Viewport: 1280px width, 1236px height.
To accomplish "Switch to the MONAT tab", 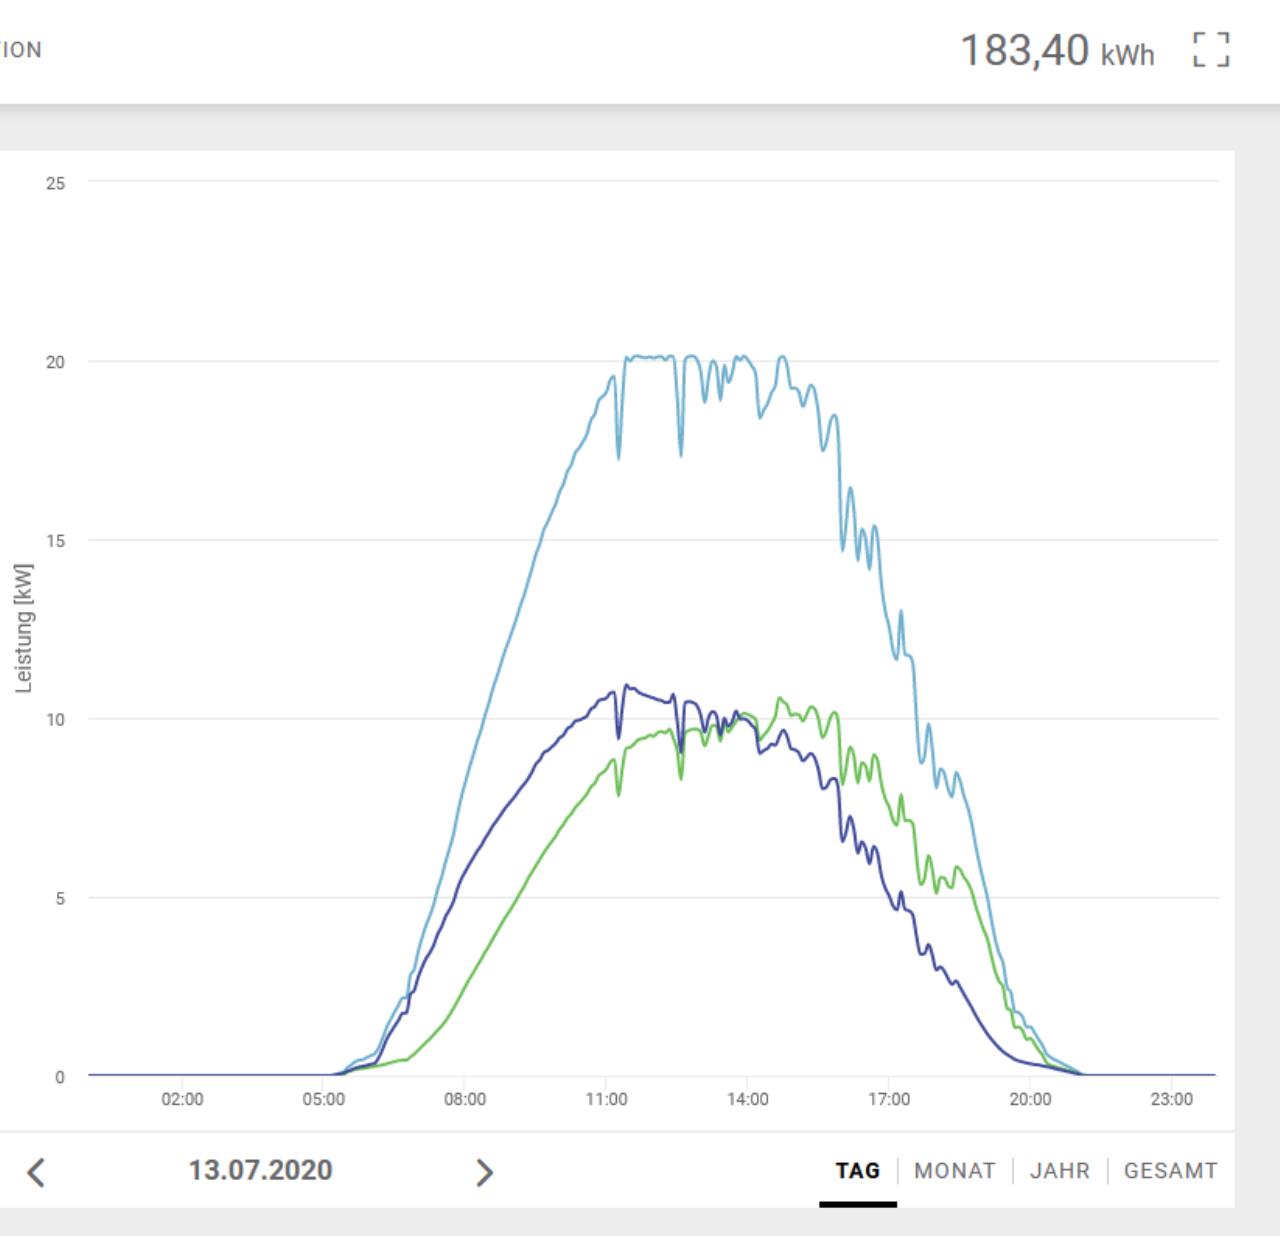I will [954, 1171].
